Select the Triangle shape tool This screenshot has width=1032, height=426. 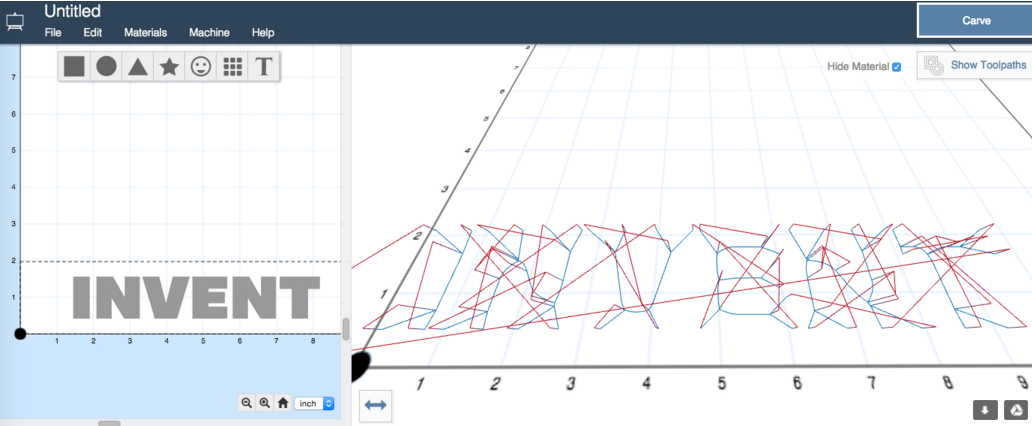pyautogui.click(x=138, y=67)
